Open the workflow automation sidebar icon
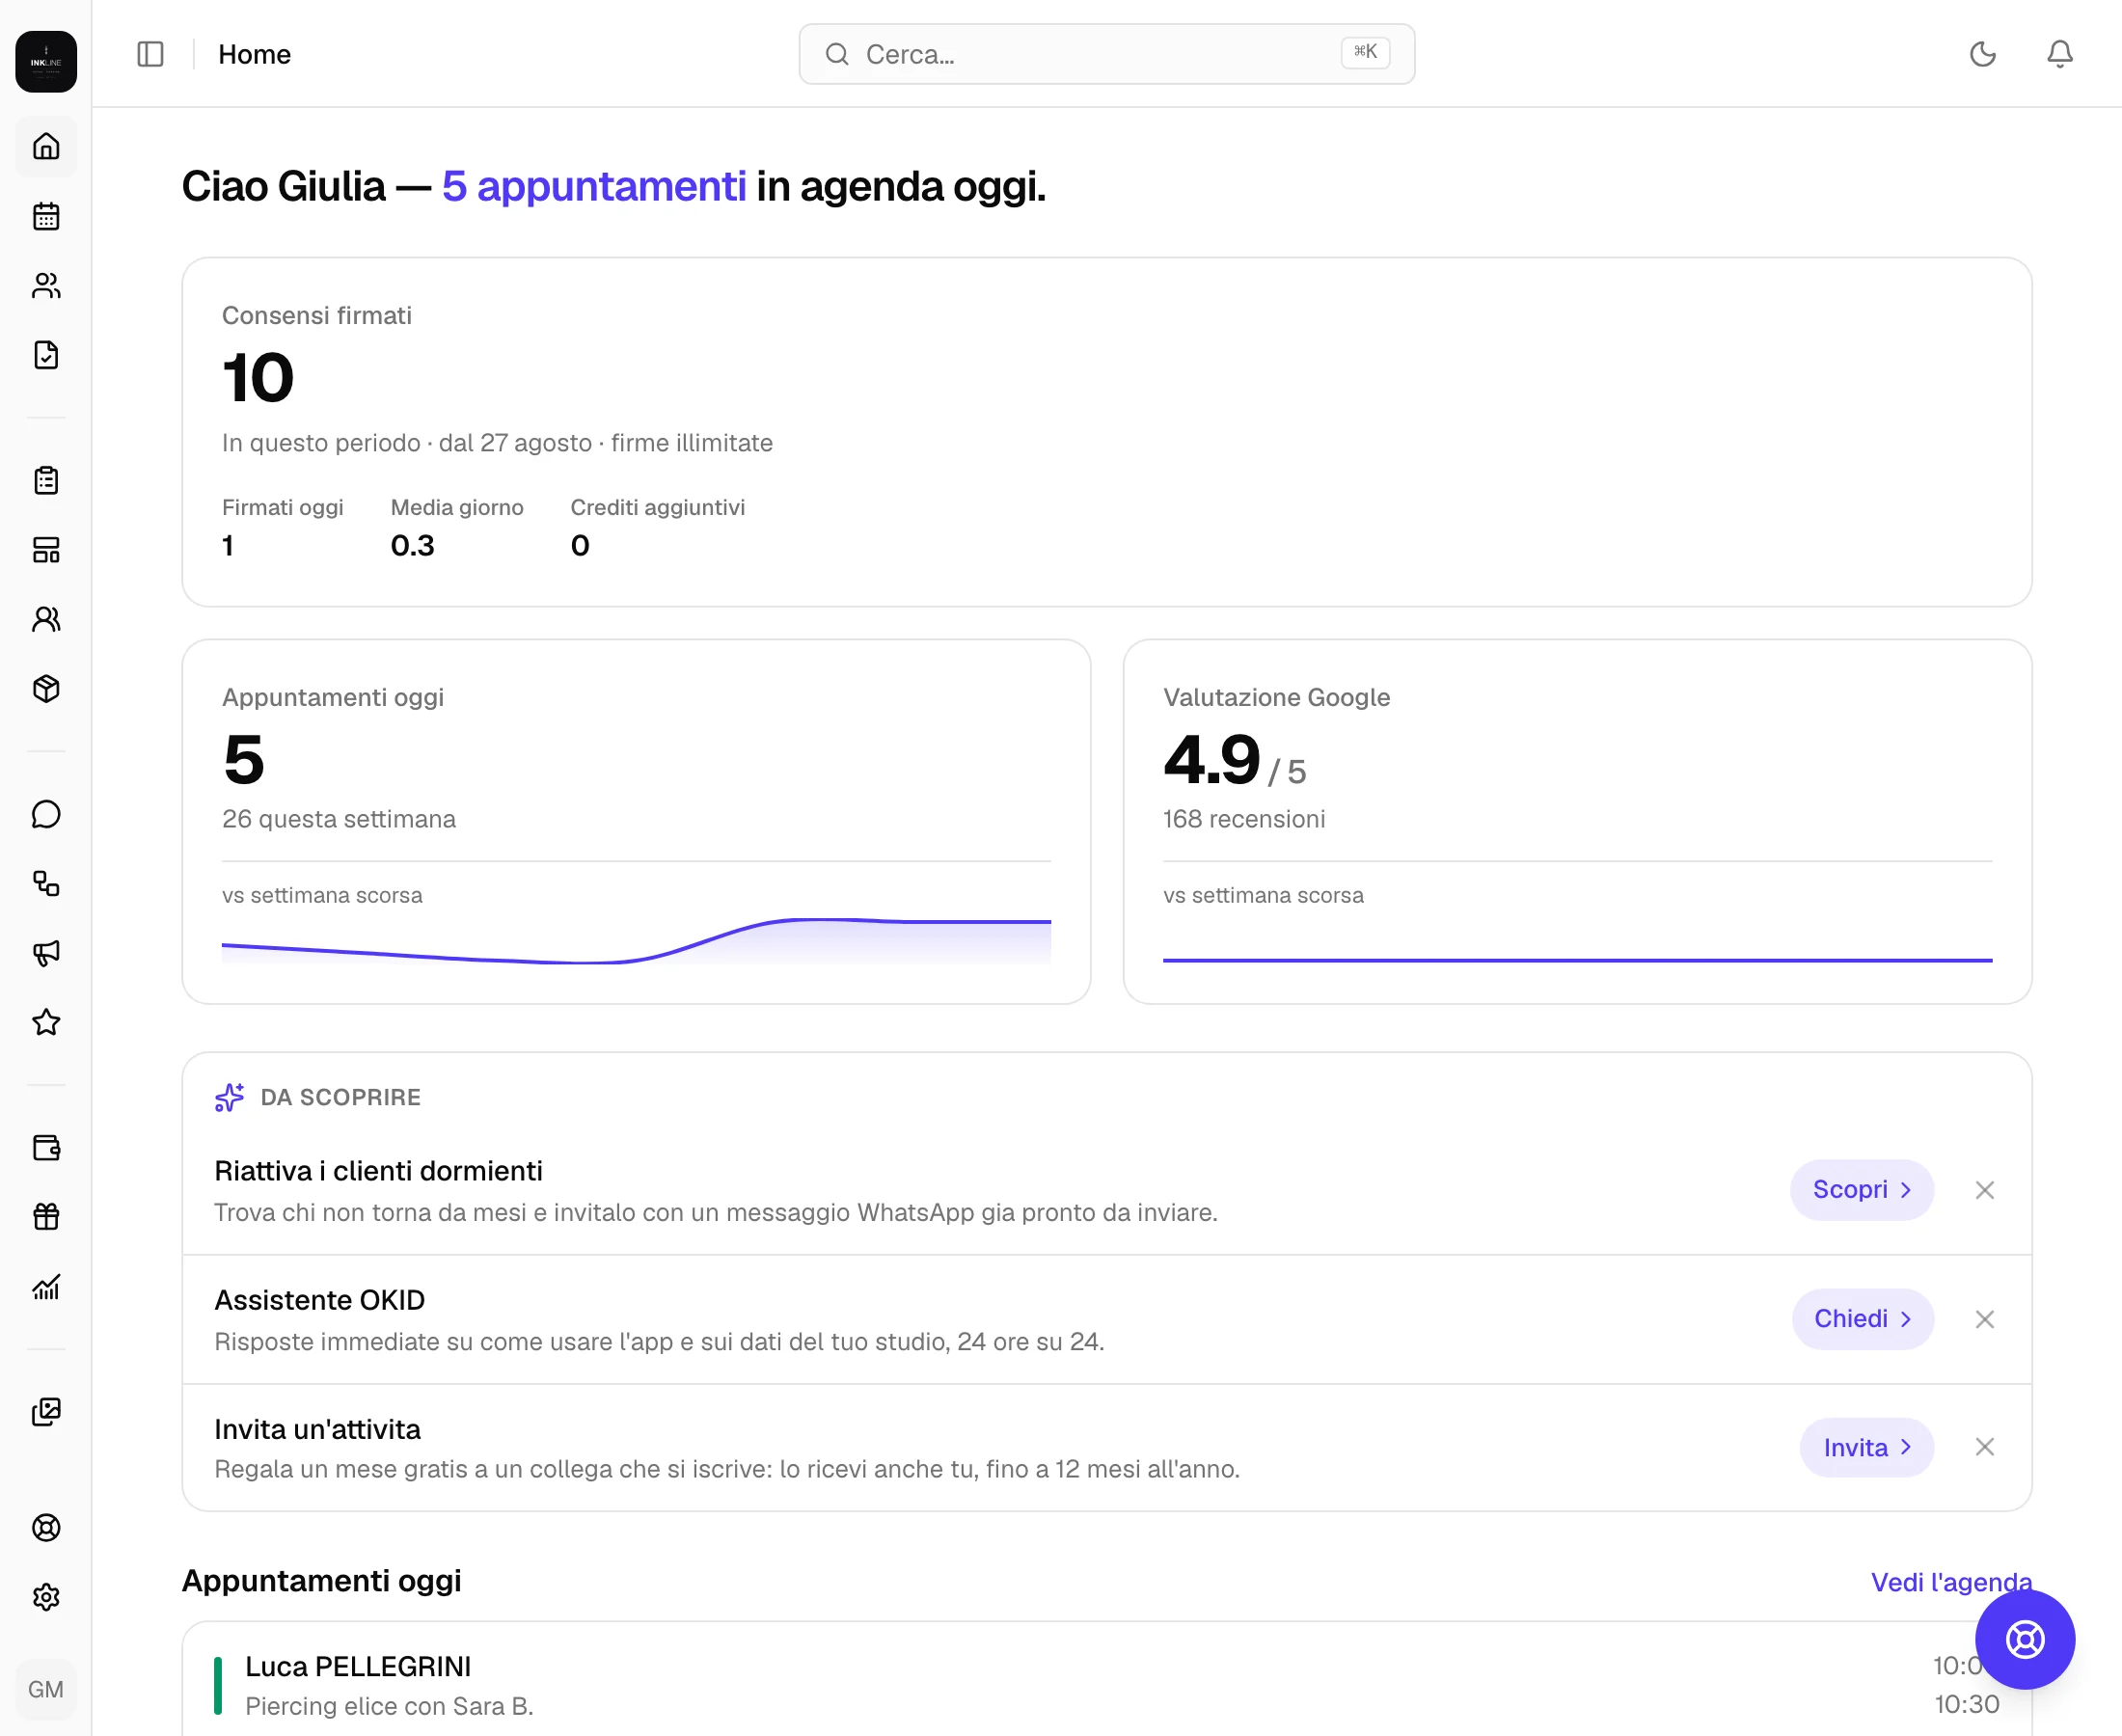 (x=46, y=883)
